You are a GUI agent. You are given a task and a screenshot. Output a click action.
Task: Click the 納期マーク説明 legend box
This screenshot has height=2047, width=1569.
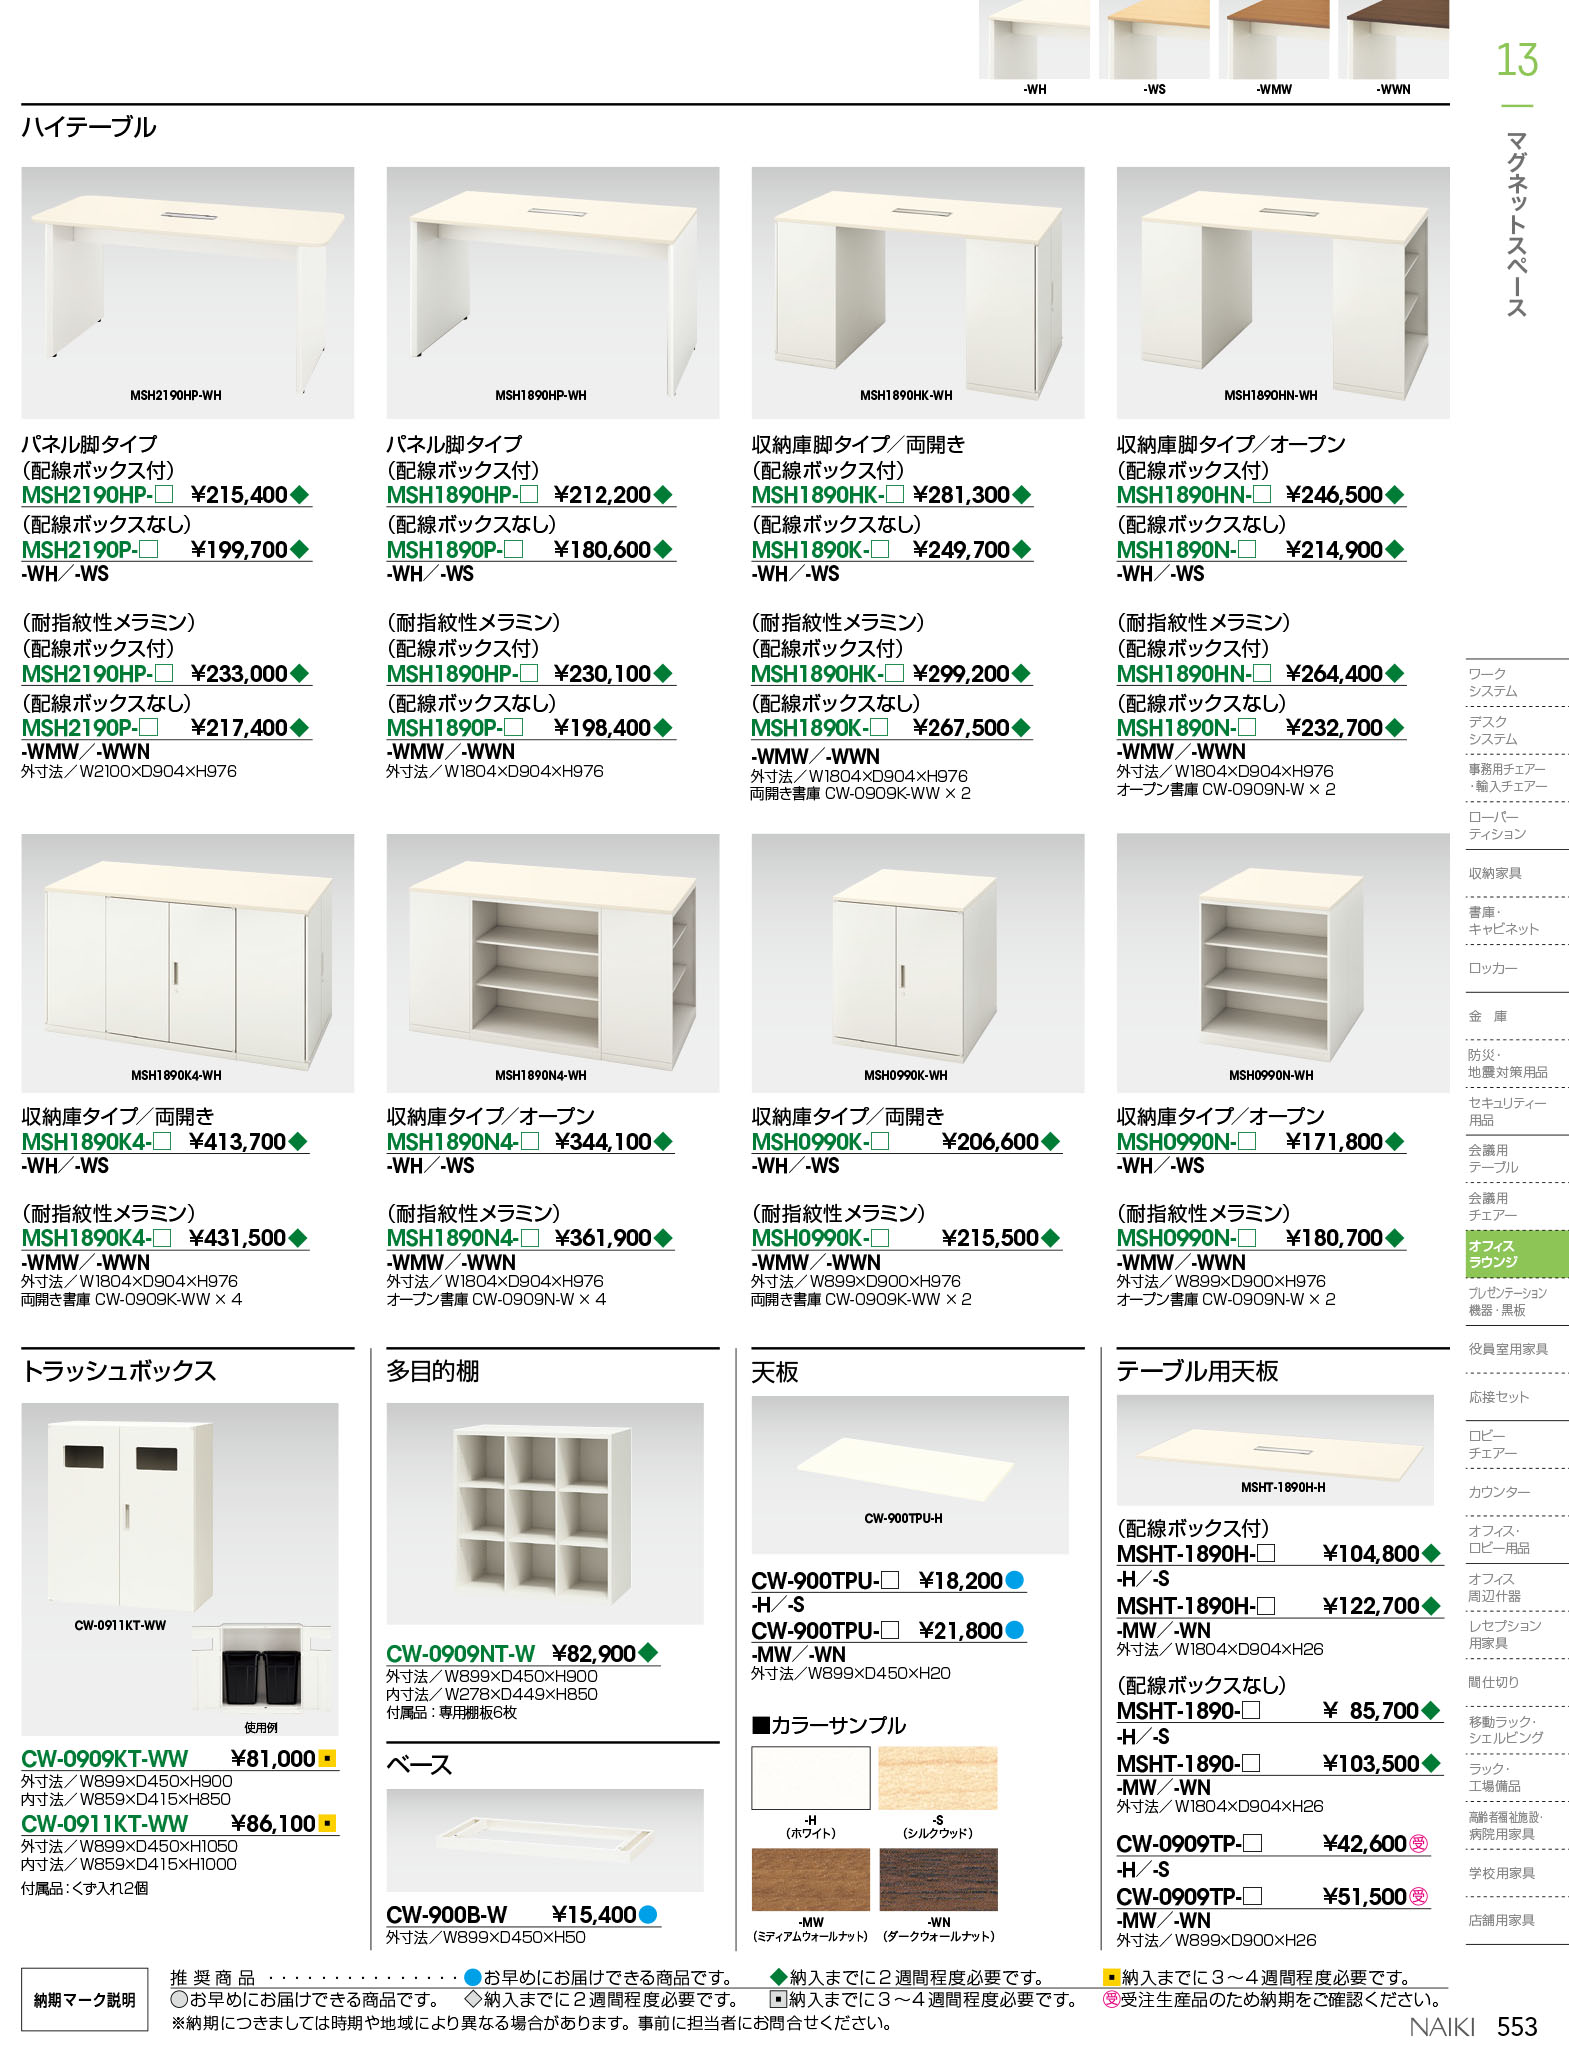(x=85, y=2000)
